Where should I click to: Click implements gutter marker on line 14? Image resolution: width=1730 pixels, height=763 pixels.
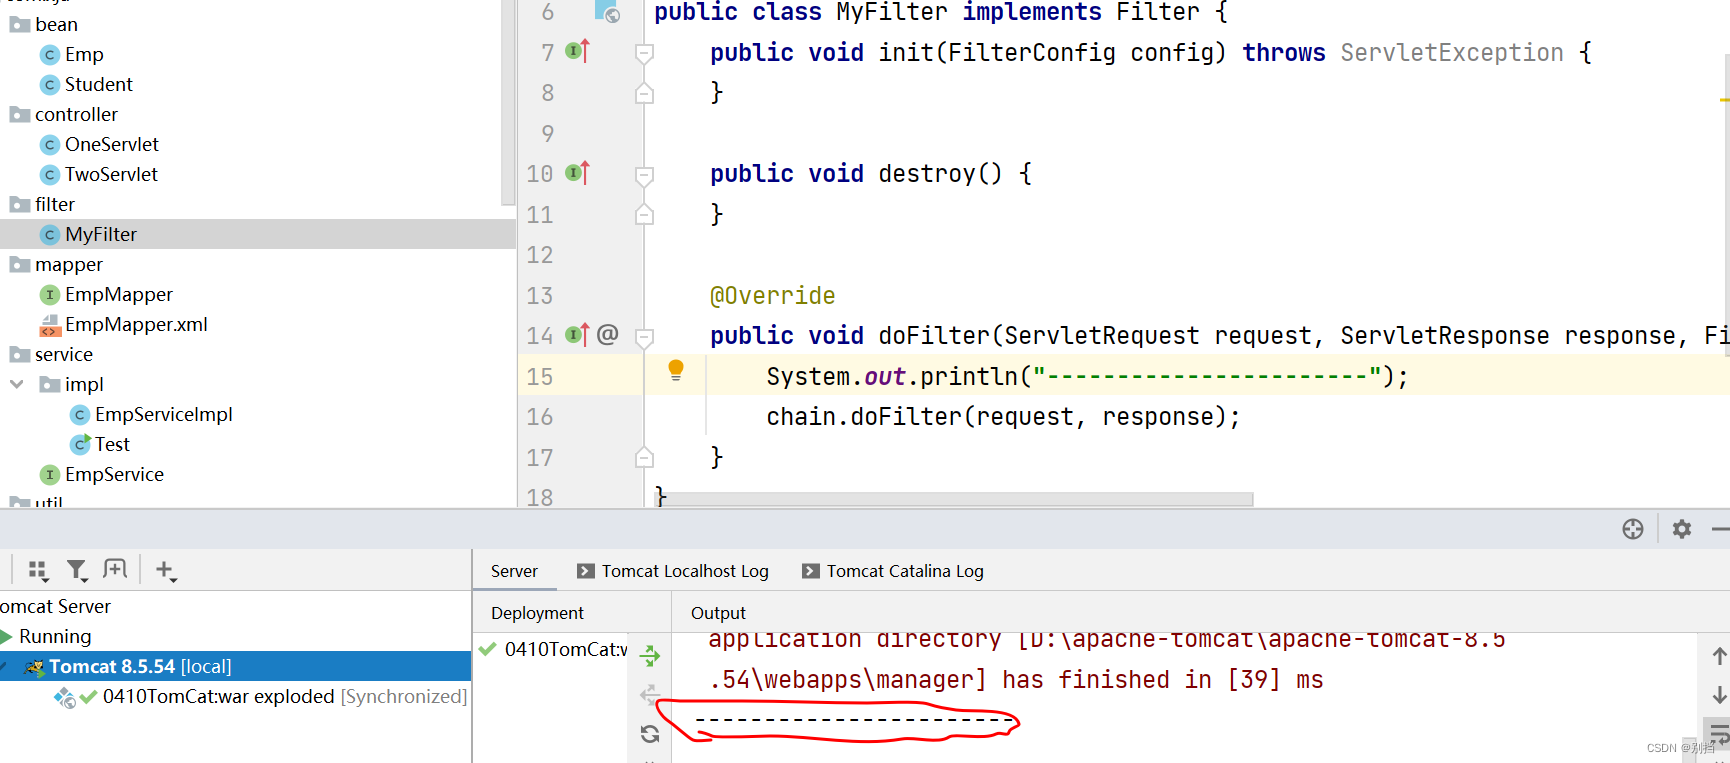(578, 335)
